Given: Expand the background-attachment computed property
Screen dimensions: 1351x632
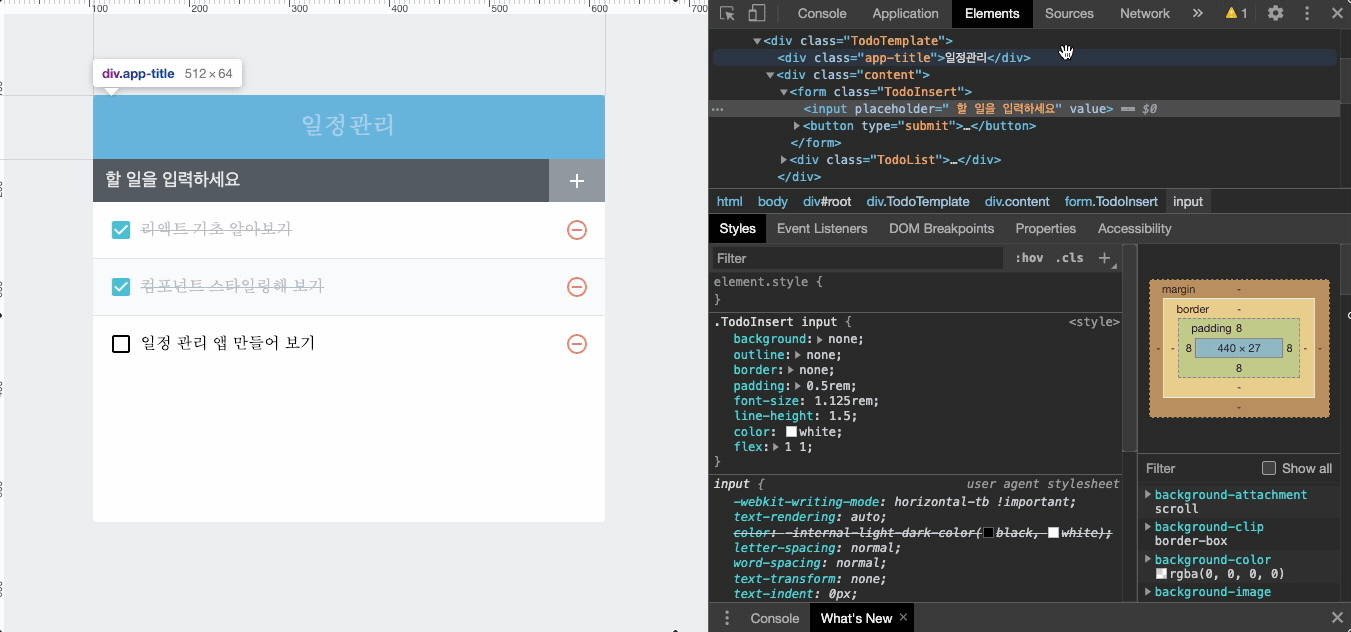Looking at the screenshot, I should click(1146, 493).
